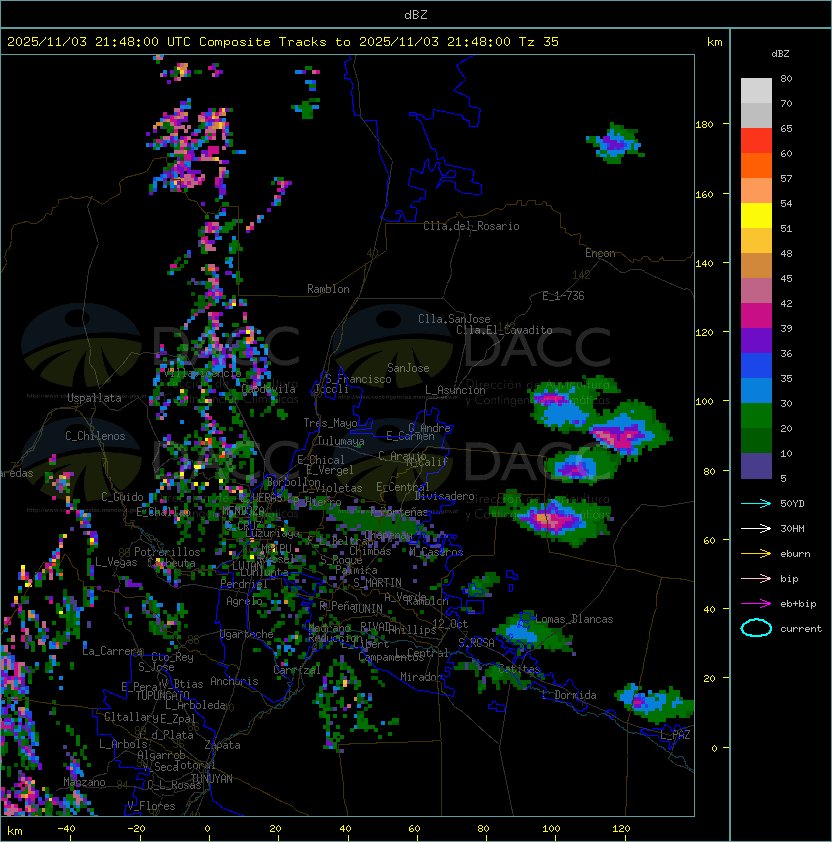Click the S_Francisco place label

coord(358,379)
